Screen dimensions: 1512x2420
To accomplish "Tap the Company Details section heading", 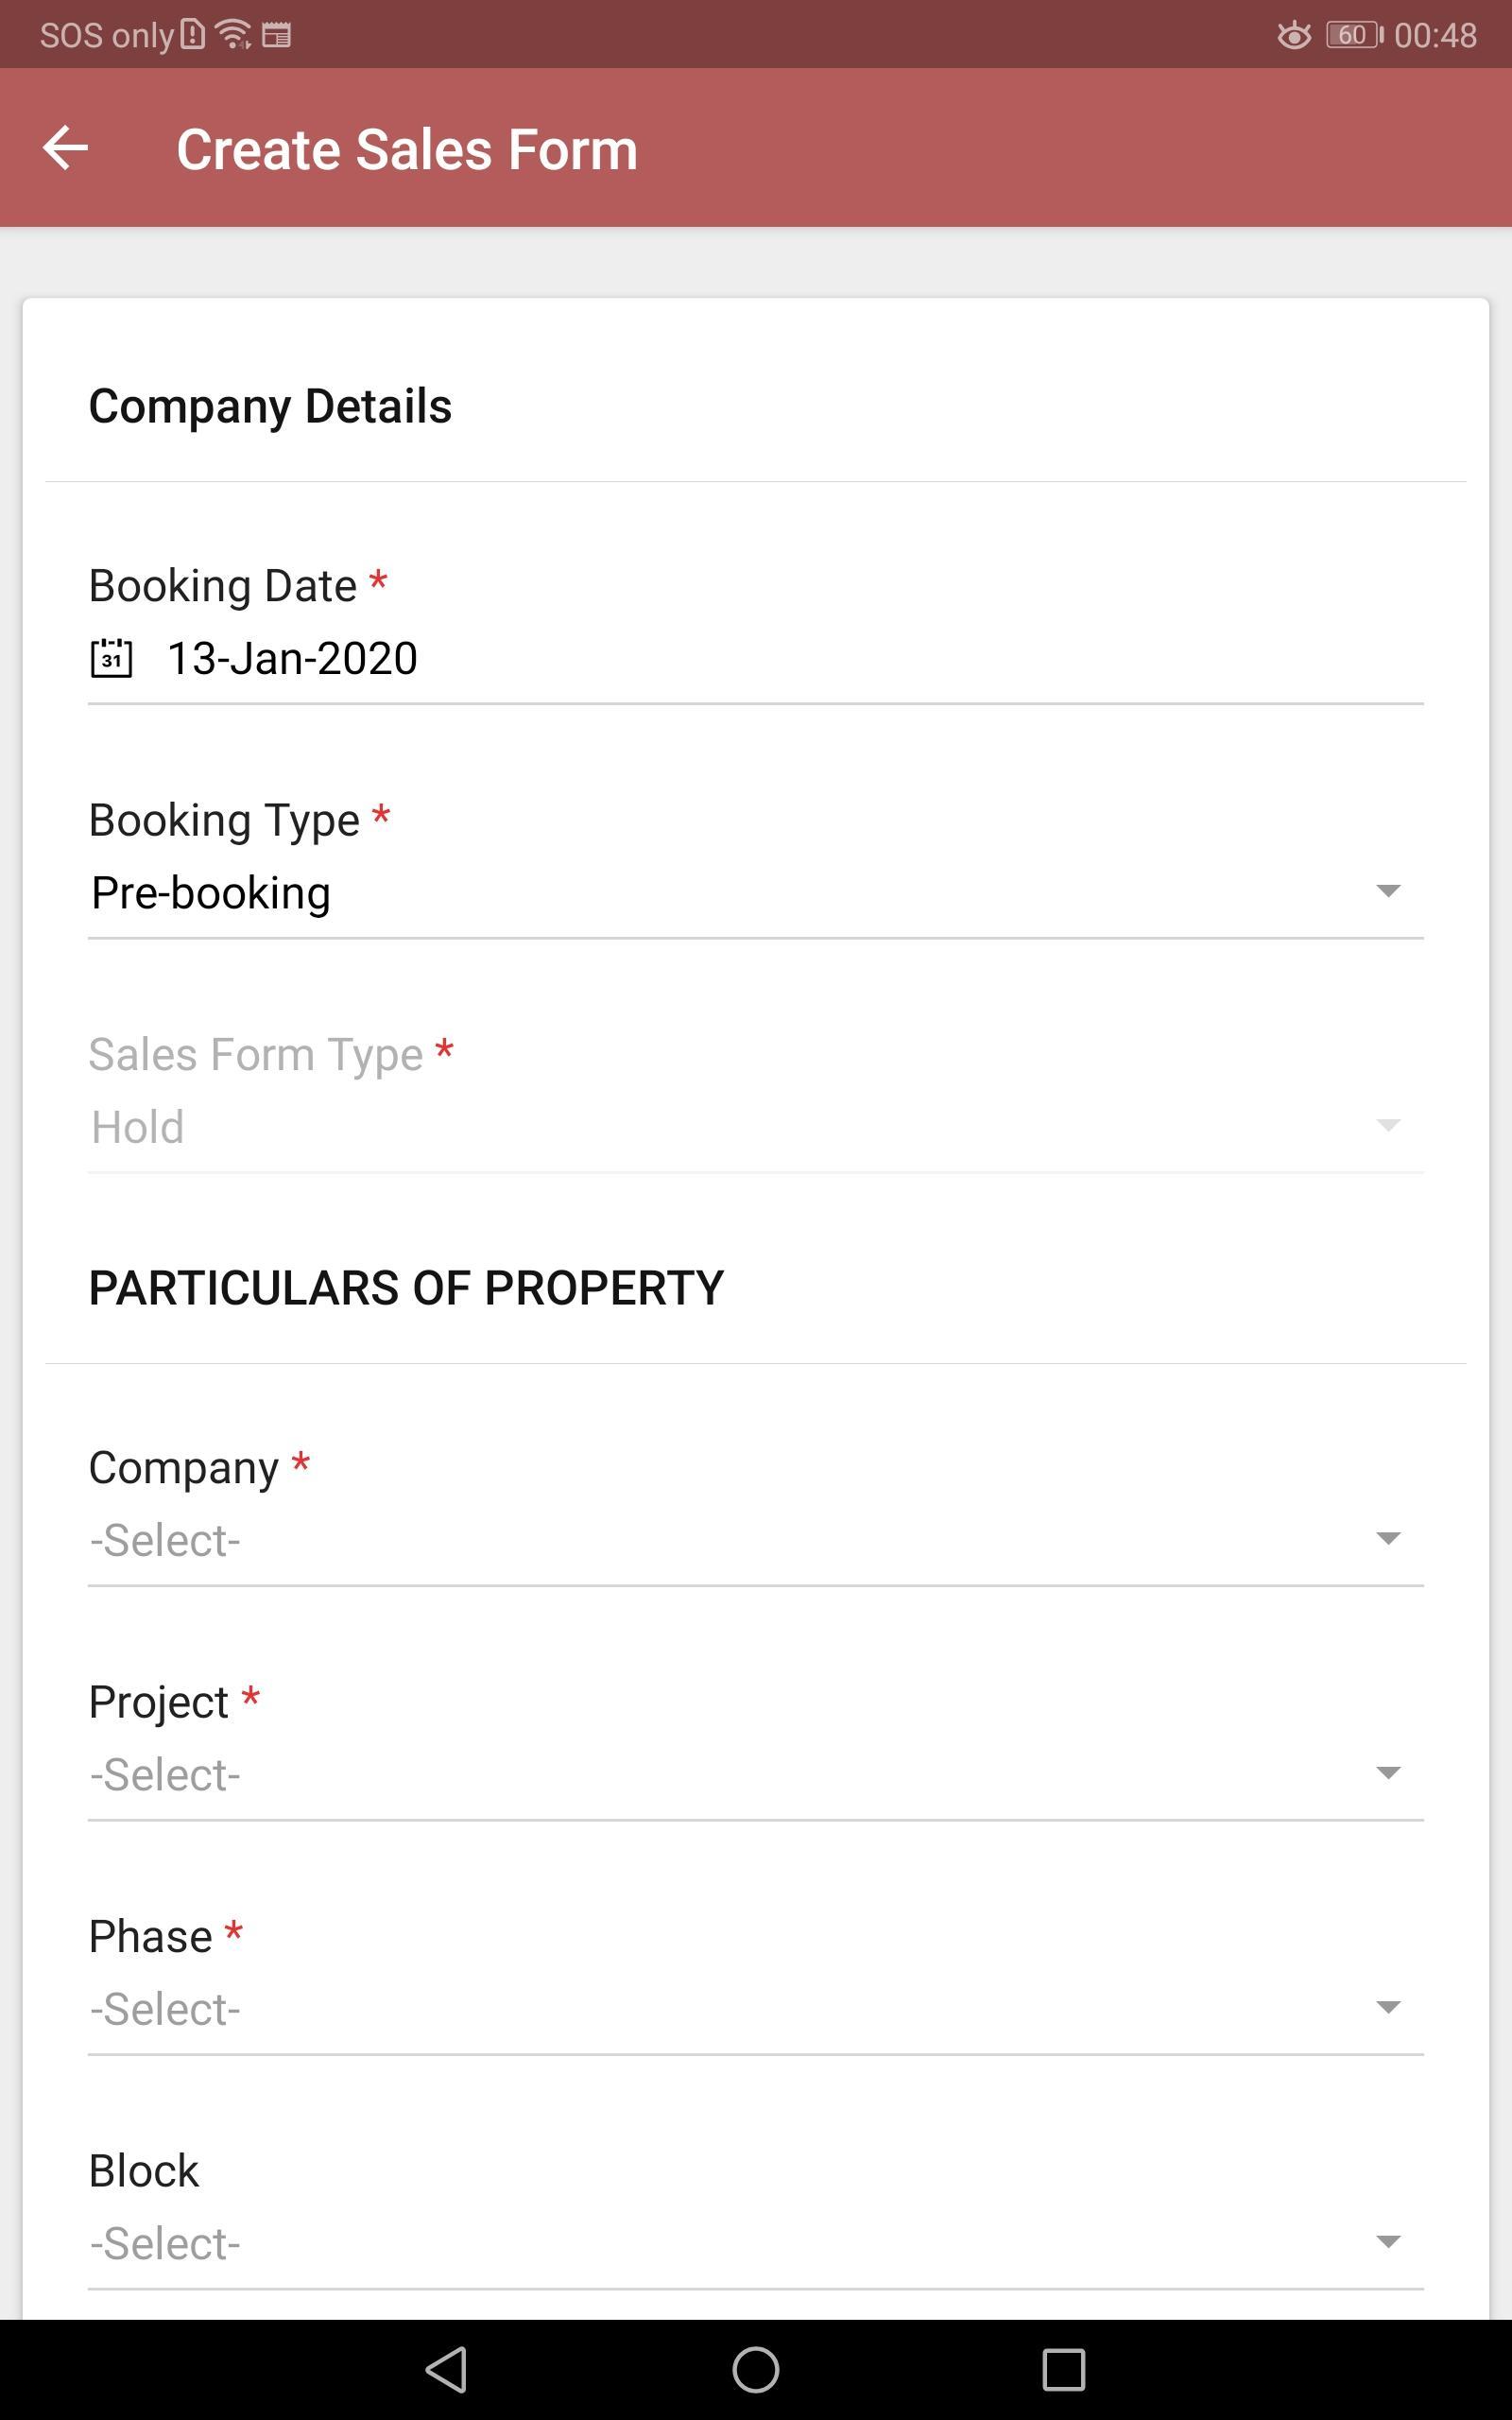I will pyautogui.click(x=270, y=407).
